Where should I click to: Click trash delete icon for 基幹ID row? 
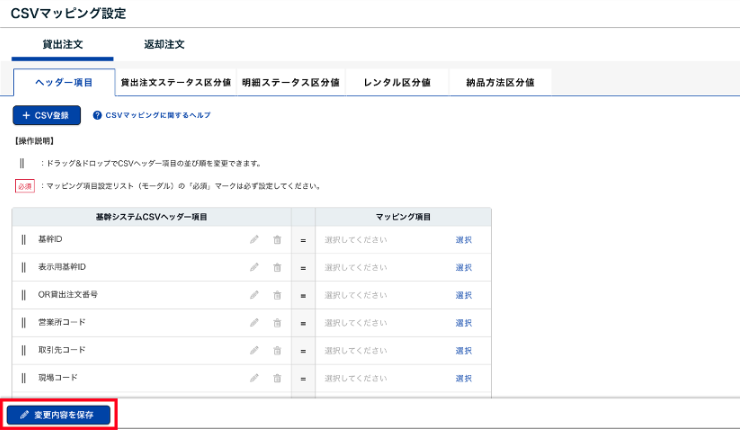click(x=277, y=240)
